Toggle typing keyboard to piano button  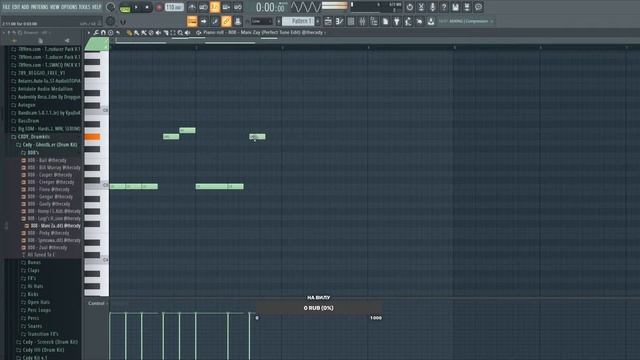tap(192, 21)
